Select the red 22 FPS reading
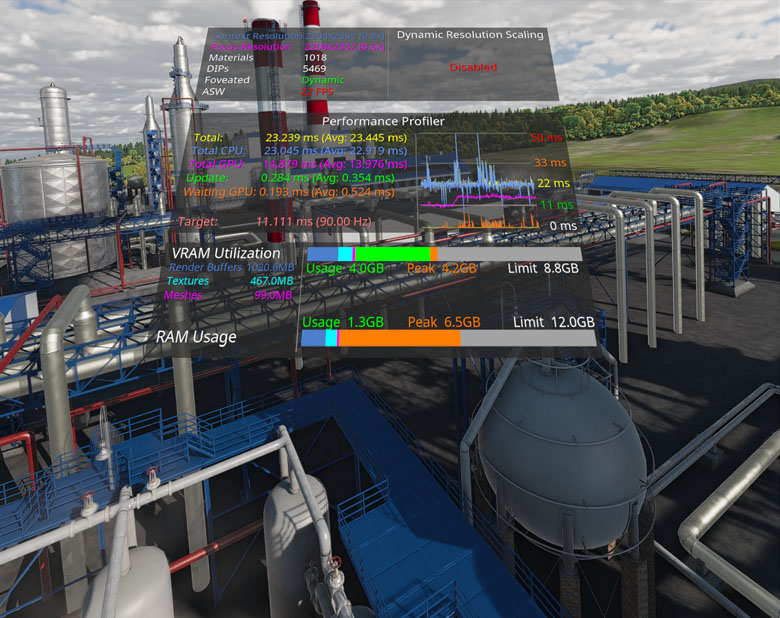The height and width of the screenshot is (618, 780). tap(317, 92)
